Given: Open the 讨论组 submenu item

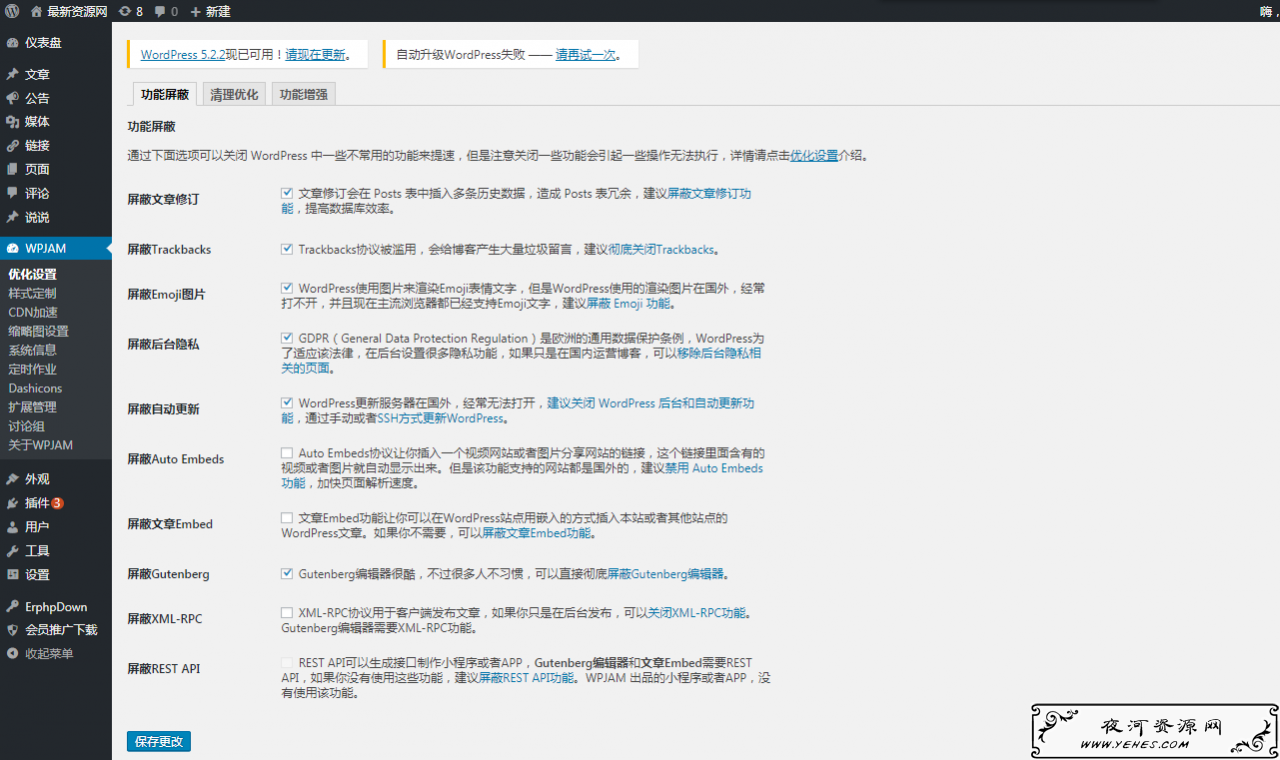Looking at the screenshot, I should [x=27, y=426].
